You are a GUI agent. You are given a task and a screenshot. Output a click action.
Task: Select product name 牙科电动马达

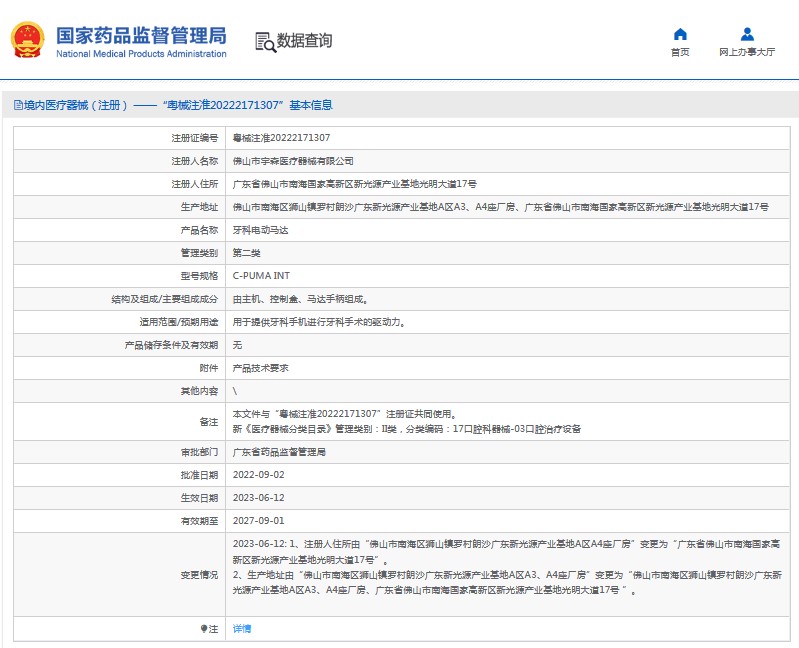pyautogui.click(x=260, y=230)
